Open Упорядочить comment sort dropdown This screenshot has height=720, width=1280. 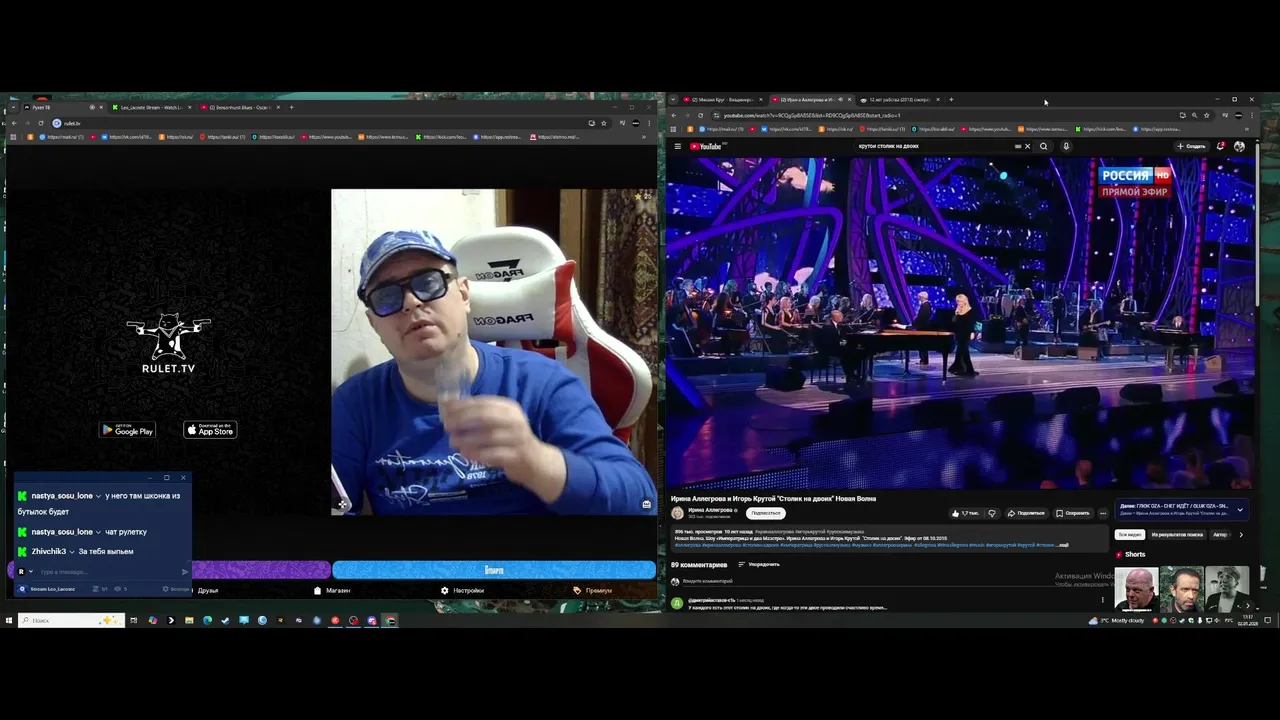tap(759, 564)
